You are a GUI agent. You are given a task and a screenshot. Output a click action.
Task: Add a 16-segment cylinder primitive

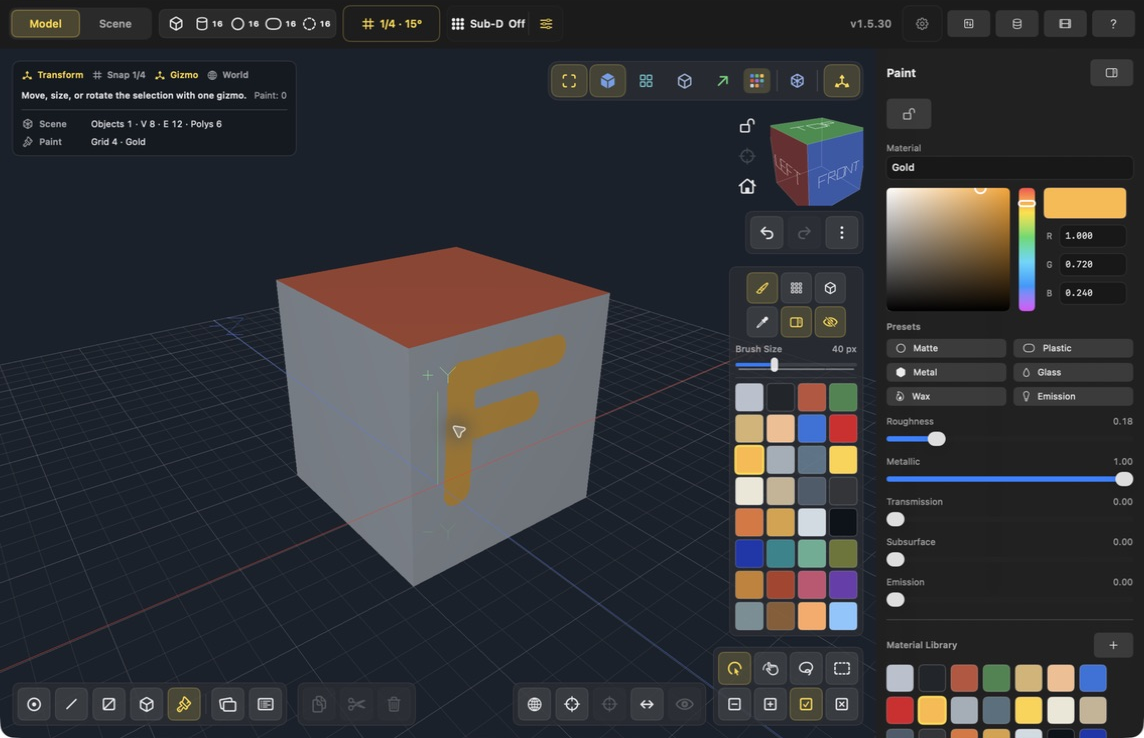pyautogui.click(x=209, y=23)
